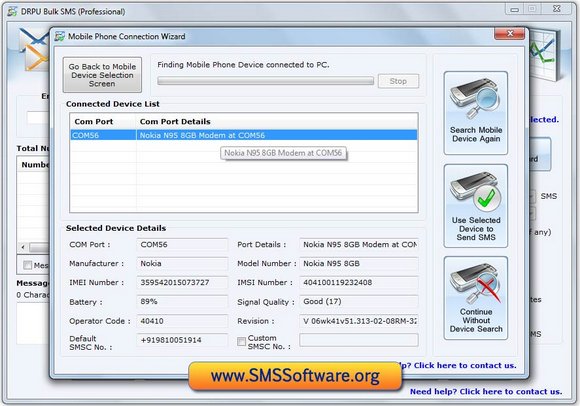Click Nokia N95 8GB Modem at COM6 cell
The width and height of the screenshot is (580, 406).
[277, 135]
